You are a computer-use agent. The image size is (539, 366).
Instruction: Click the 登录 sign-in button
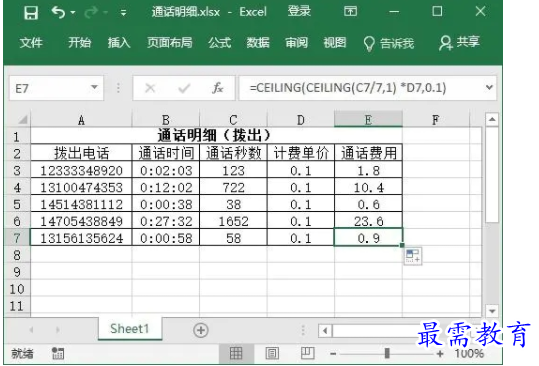coord(299,11)
